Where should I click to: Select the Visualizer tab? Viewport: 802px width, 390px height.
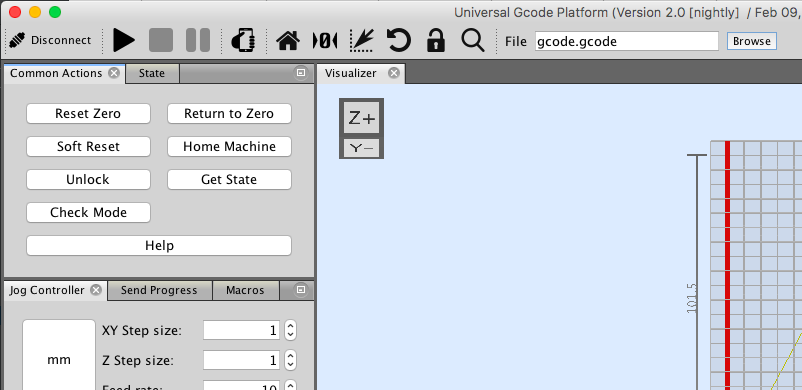coord(350,73)
